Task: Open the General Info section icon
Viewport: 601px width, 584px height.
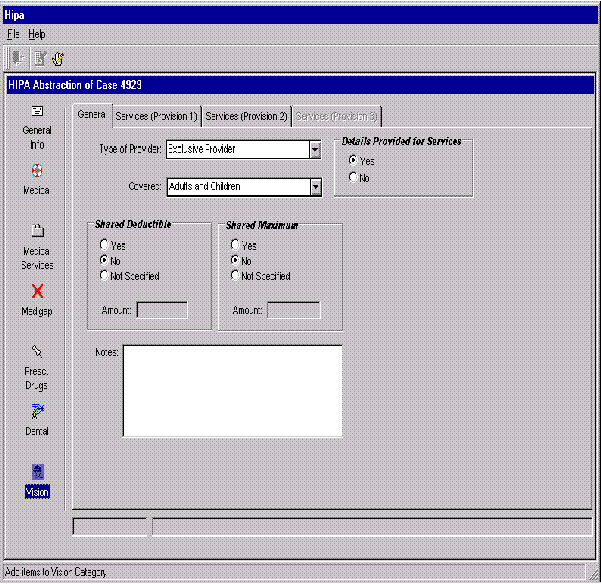Action: coord(37,111)
